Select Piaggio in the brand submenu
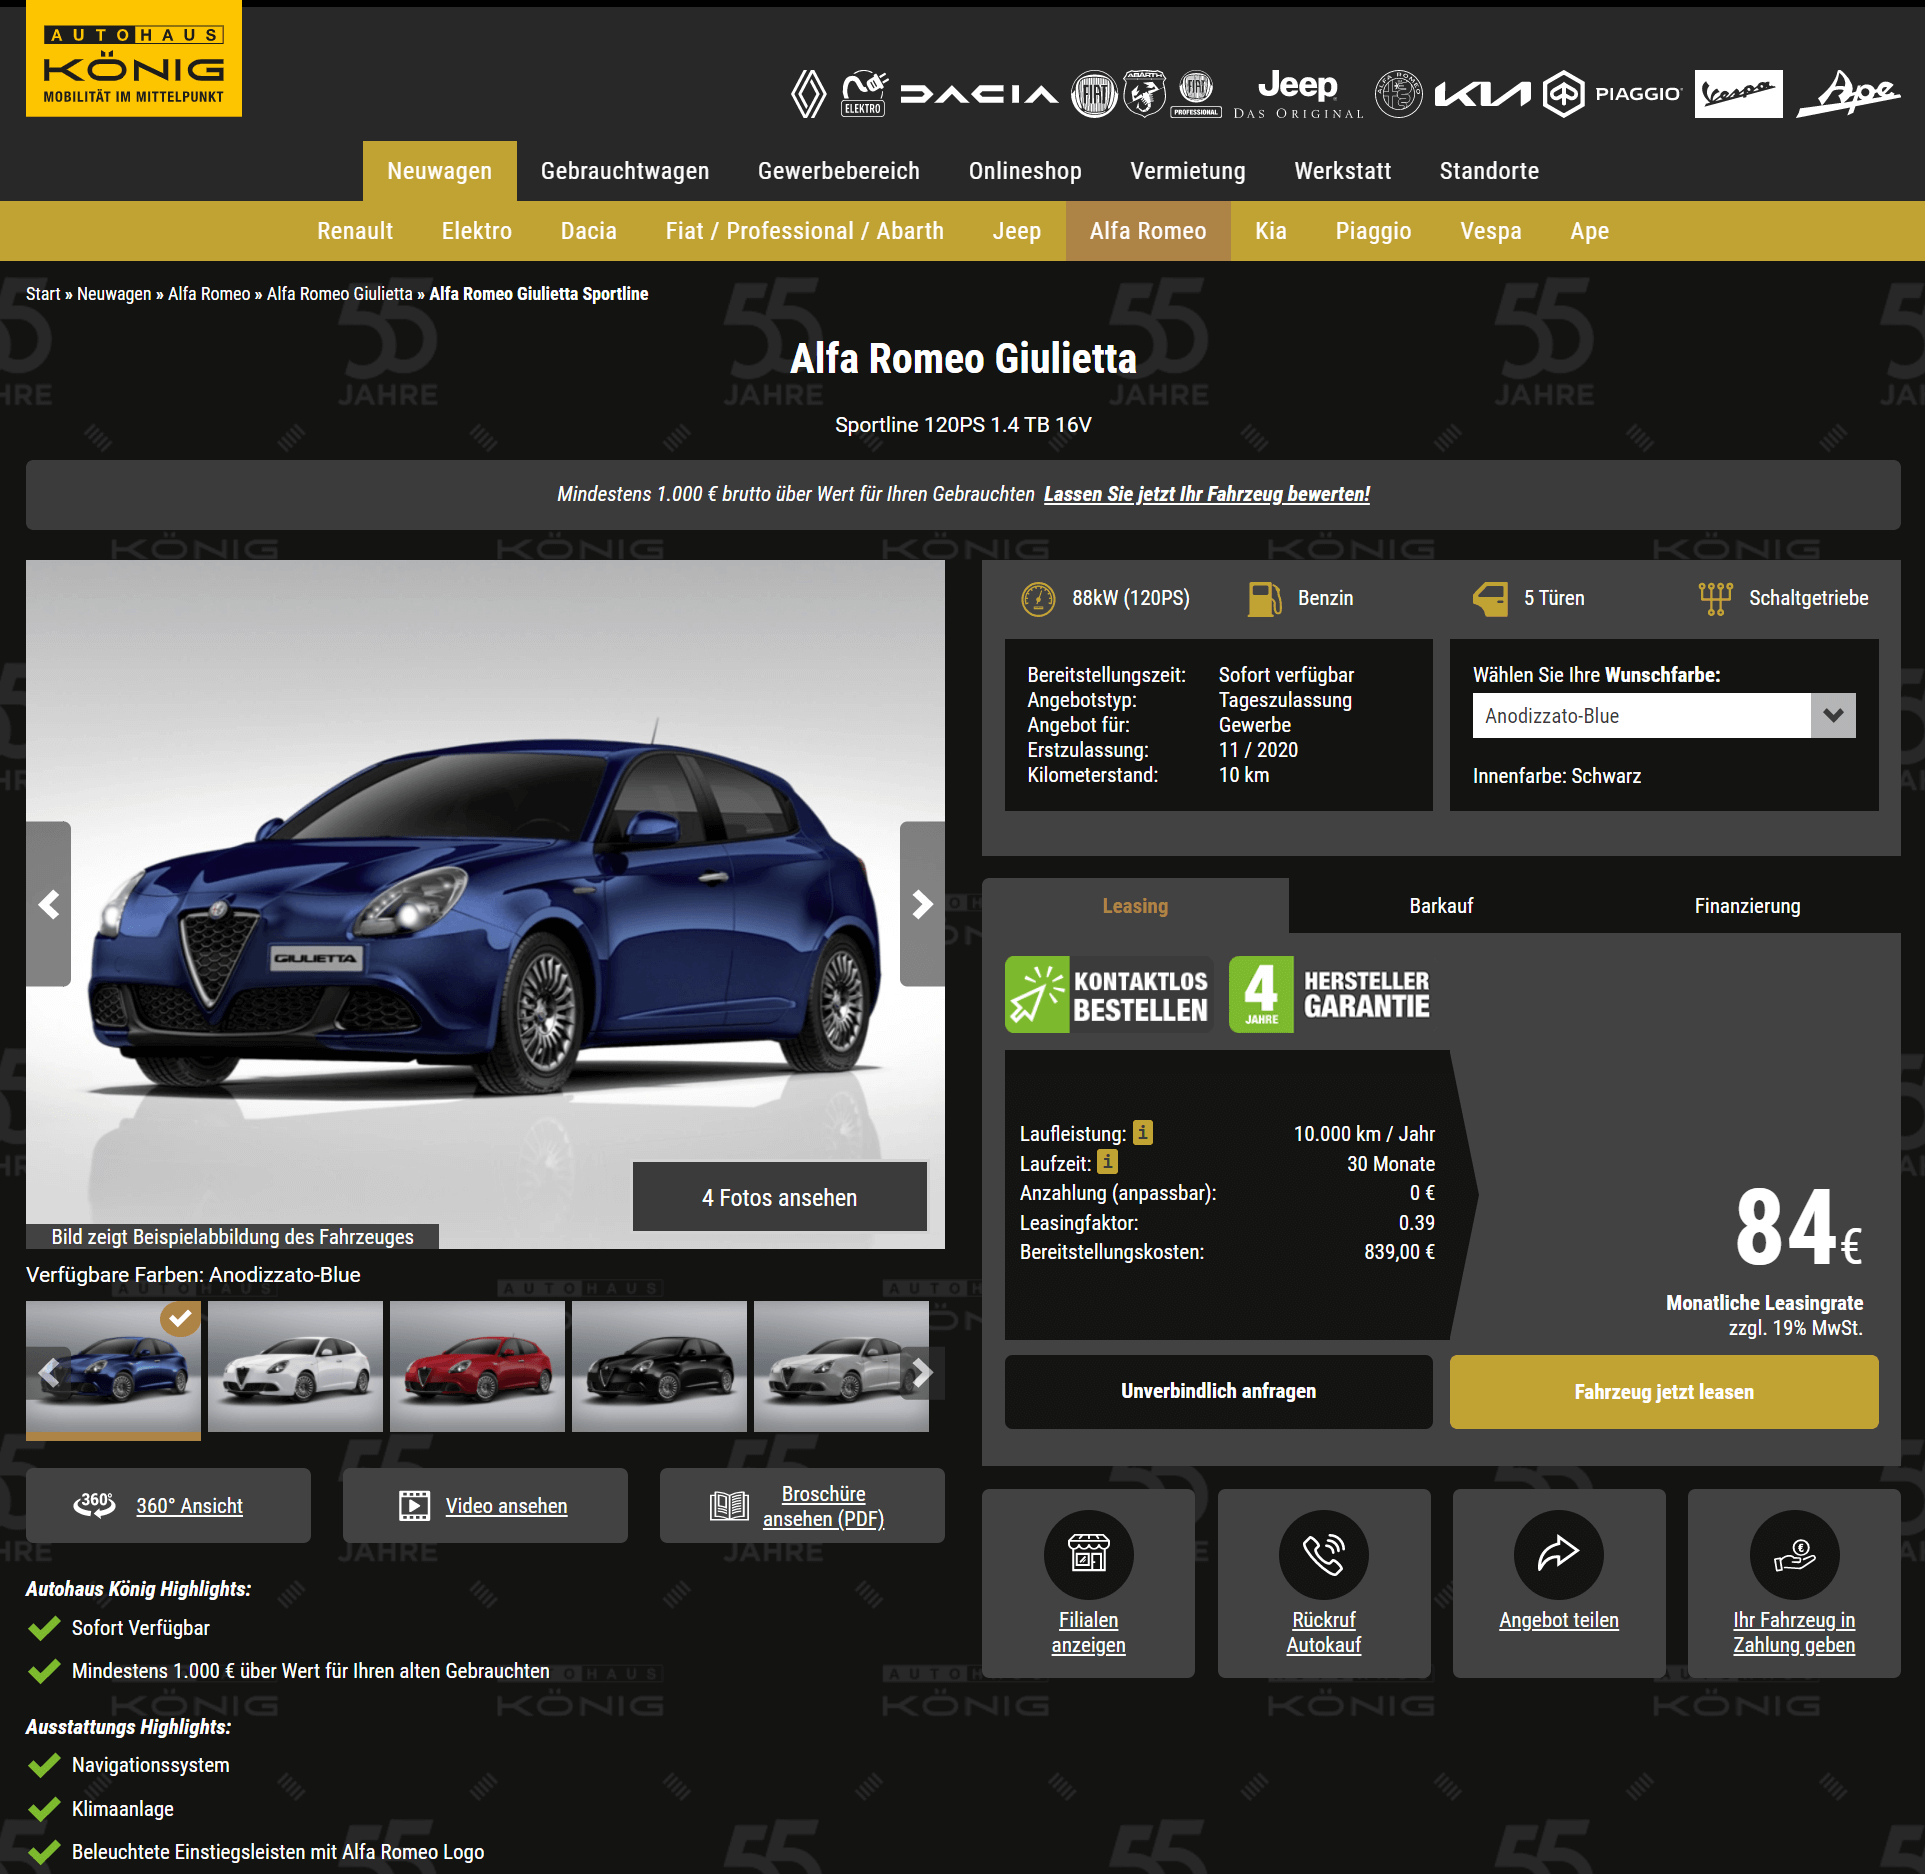The image size is (1925, 1874). pyautogui.click(x=1373, y=231)
